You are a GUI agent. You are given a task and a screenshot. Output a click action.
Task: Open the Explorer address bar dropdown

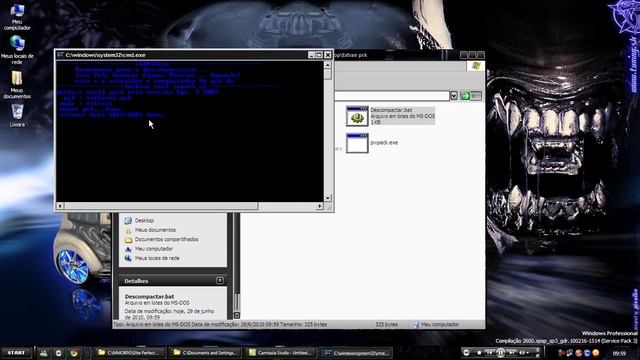tap(454, 96)
